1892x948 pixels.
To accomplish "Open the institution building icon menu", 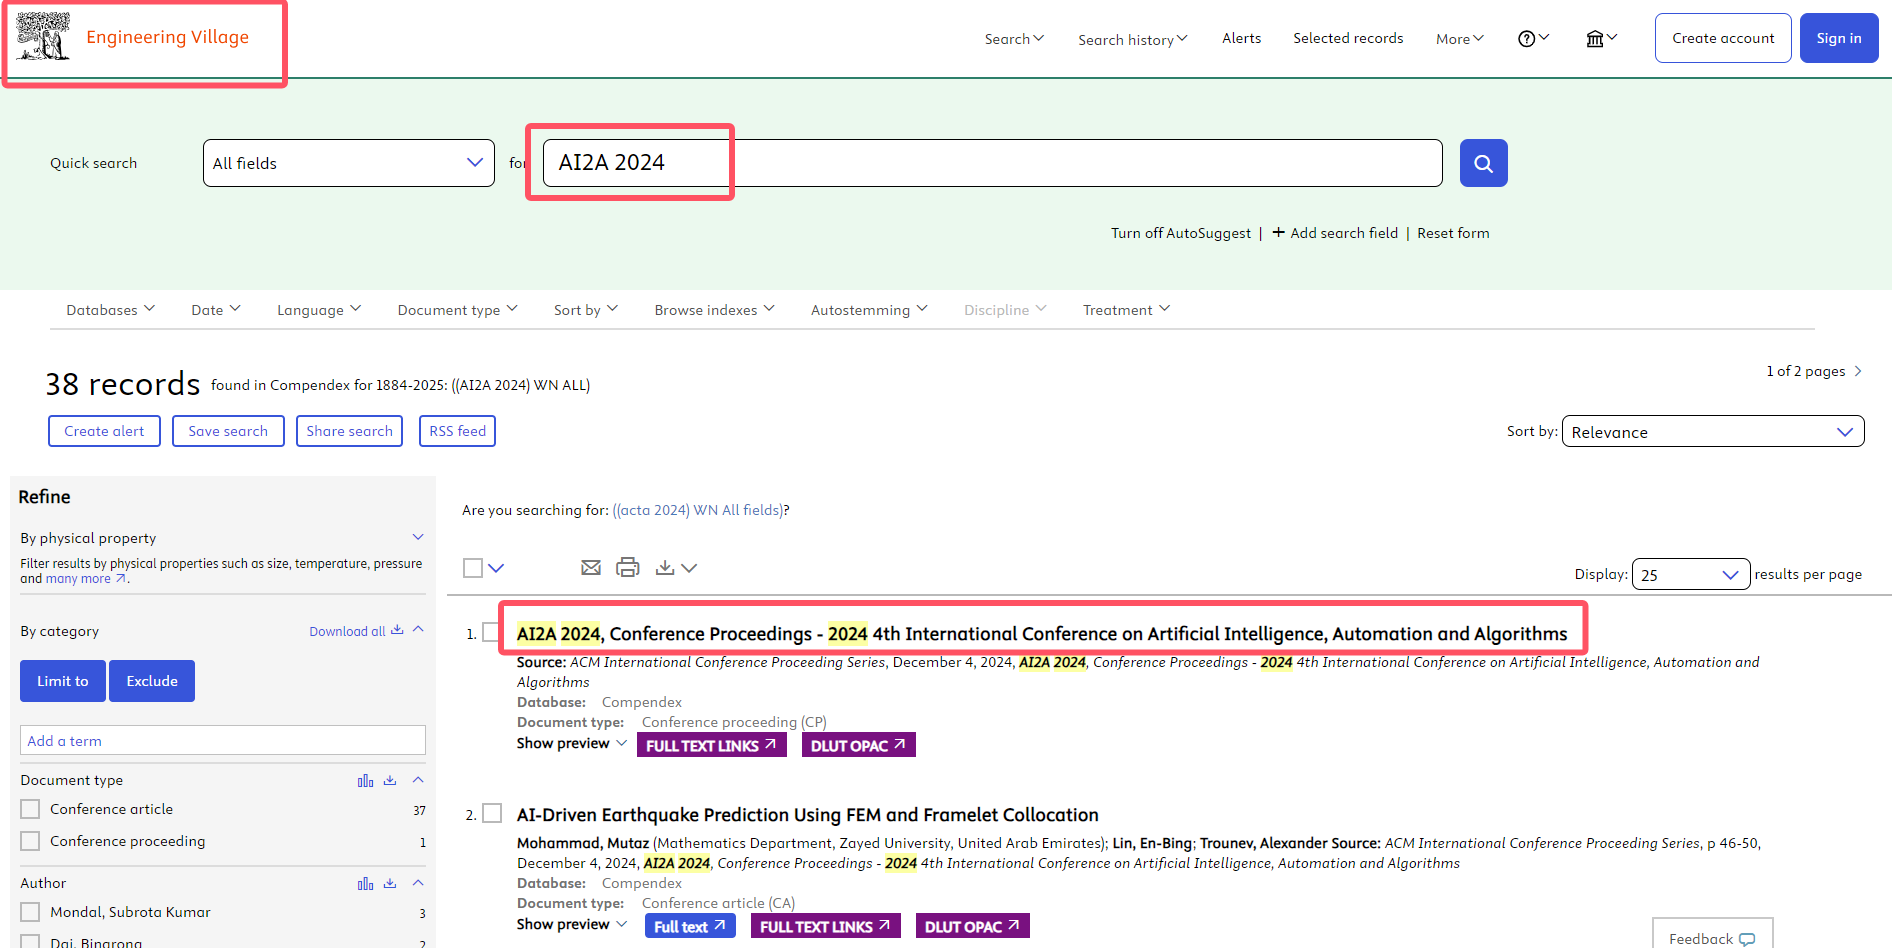I will click(x=1601, y=38).
